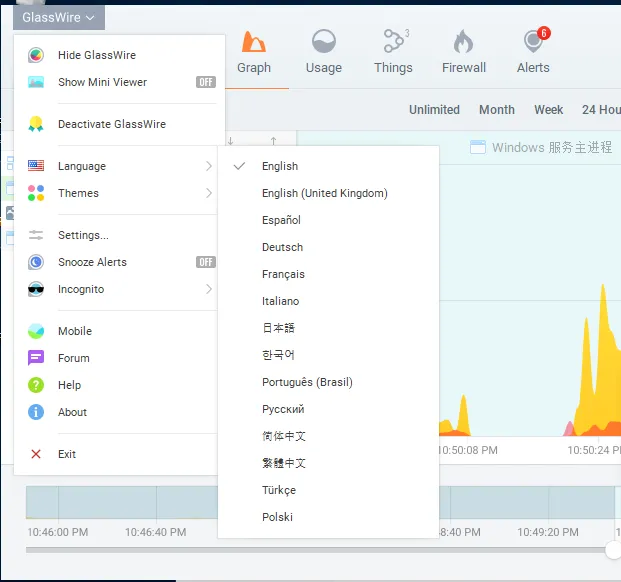Open the Usage tab icon
The width and height of the screenshot is (621, 582).
point(323,43)
